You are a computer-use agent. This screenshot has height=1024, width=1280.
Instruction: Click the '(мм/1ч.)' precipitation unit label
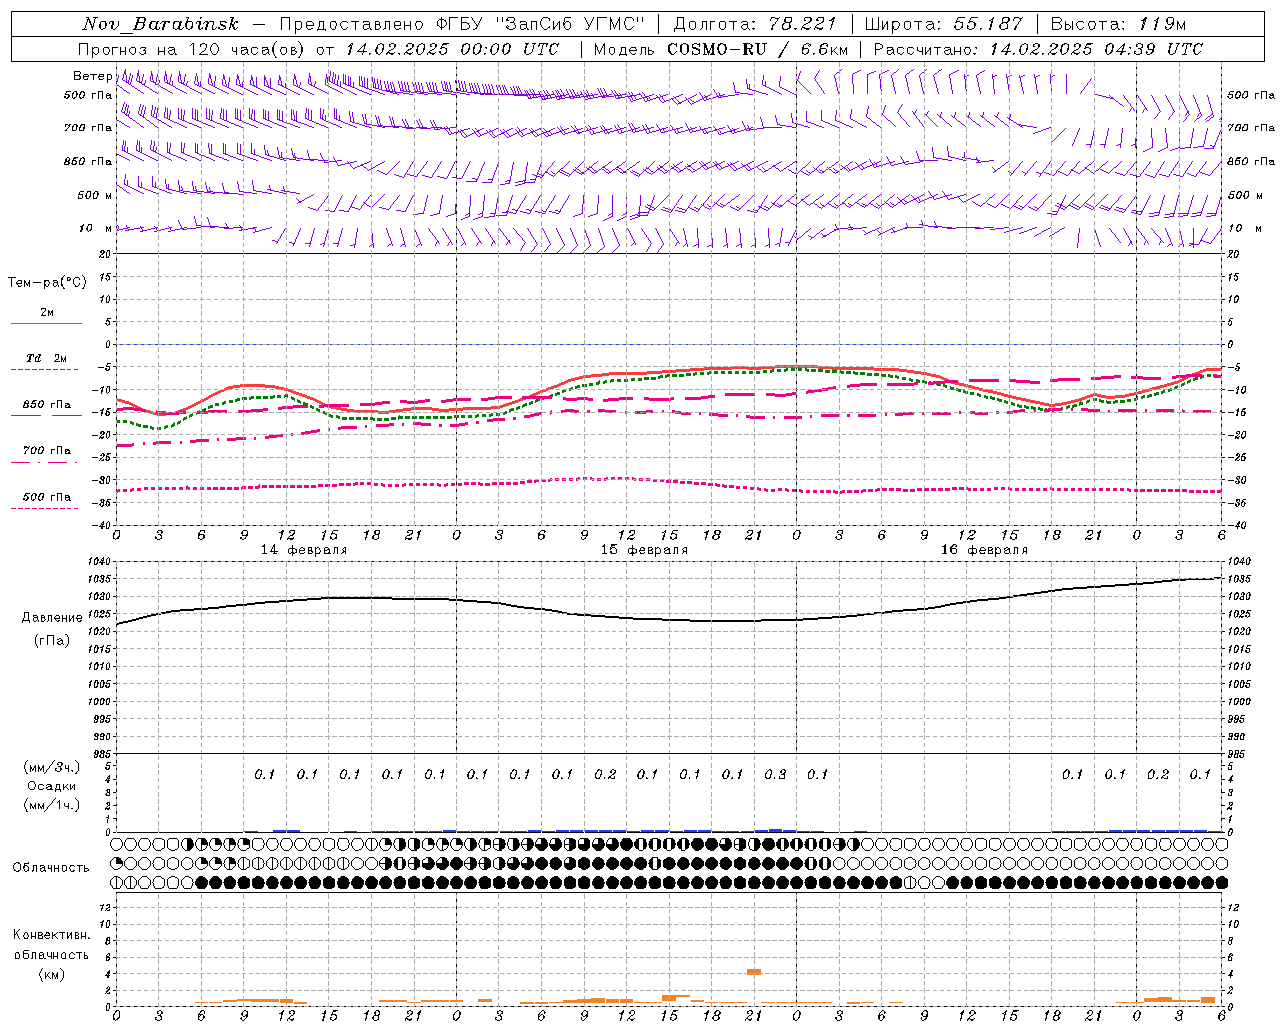[x=52, y=805]
